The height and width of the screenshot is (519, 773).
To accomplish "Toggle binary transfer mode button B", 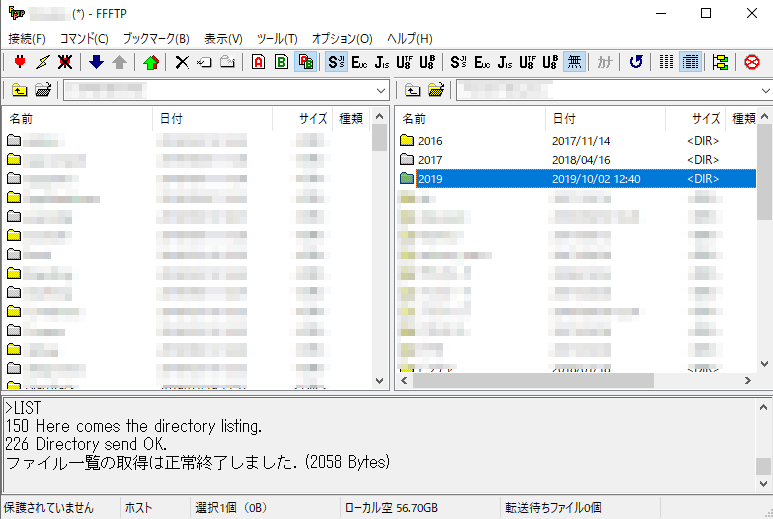I will (281, 62).
